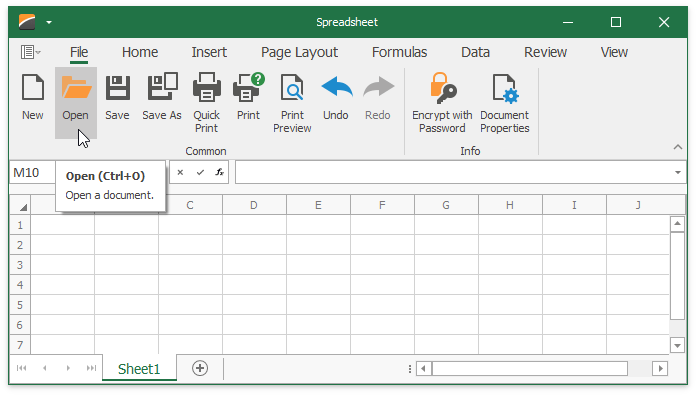
Task: Select row 5 header
Action: [x=20, y=305]
